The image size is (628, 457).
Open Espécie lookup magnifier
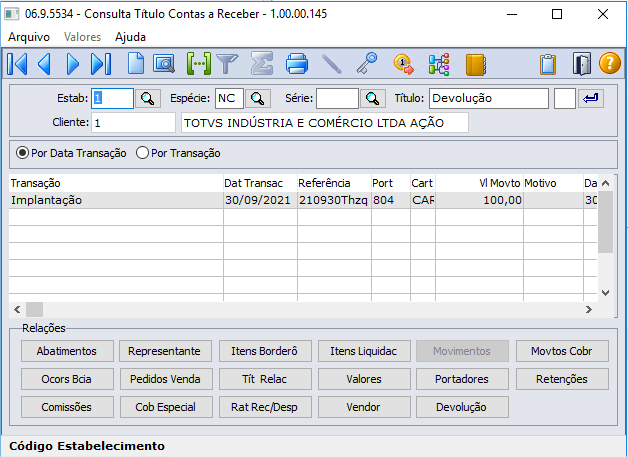click(258, 99)
